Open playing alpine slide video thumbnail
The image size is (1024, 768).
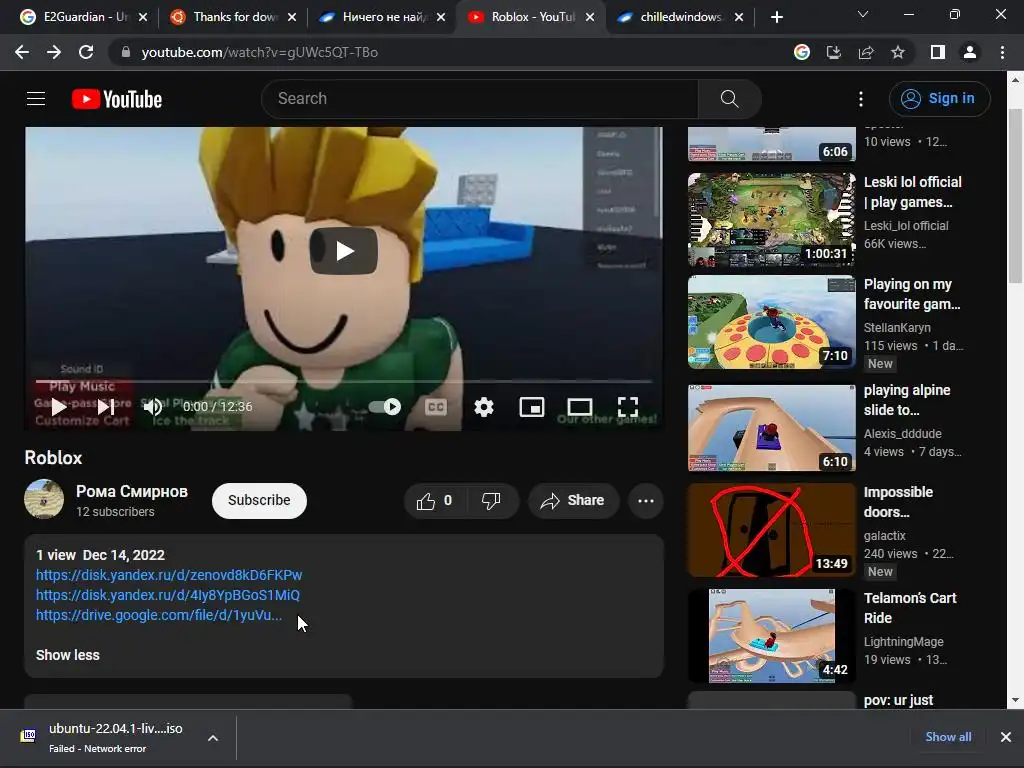click(x=771, y=428)
